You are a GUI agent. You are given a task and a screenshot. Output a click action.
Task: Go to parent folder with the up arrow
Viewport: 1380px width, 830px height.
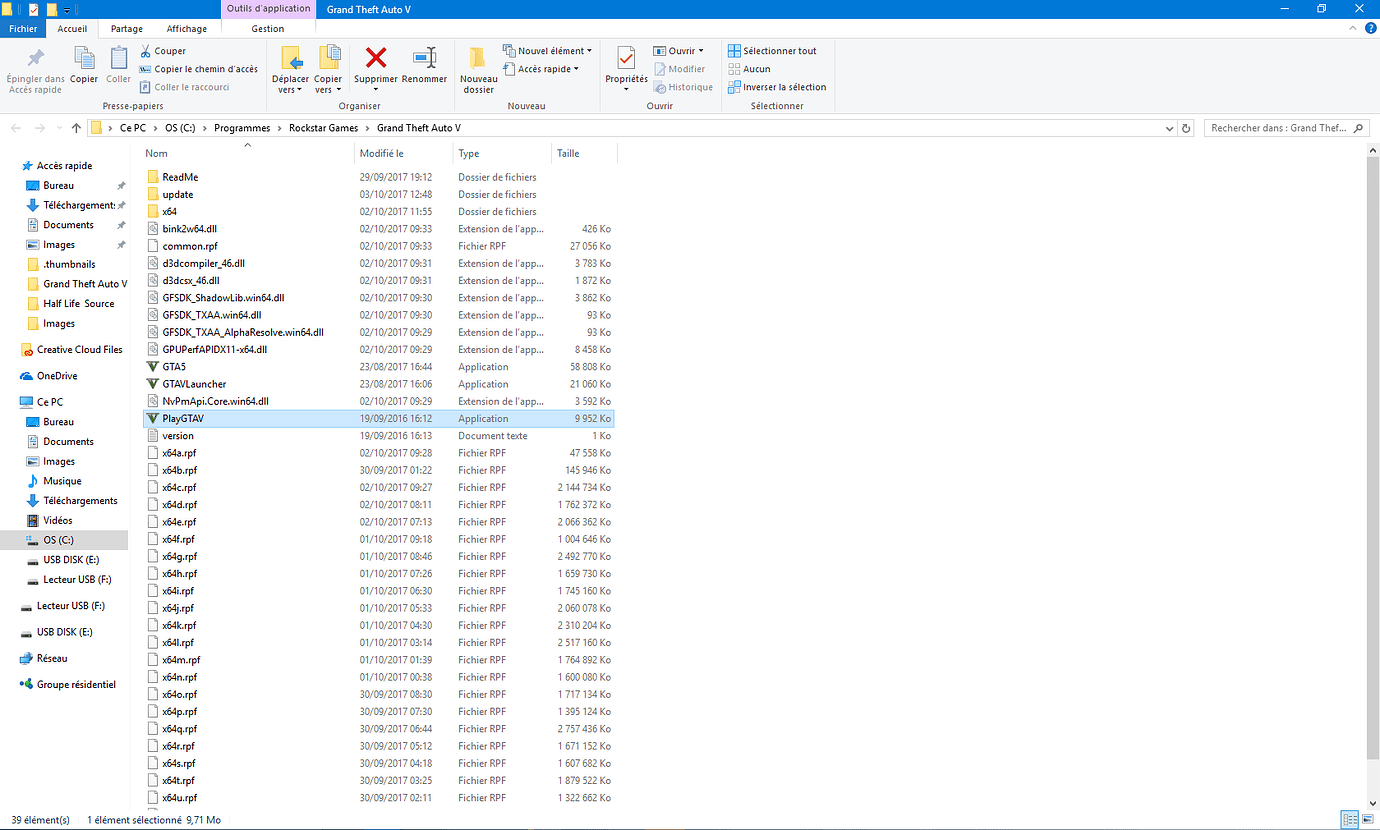(x=77, y=127)
